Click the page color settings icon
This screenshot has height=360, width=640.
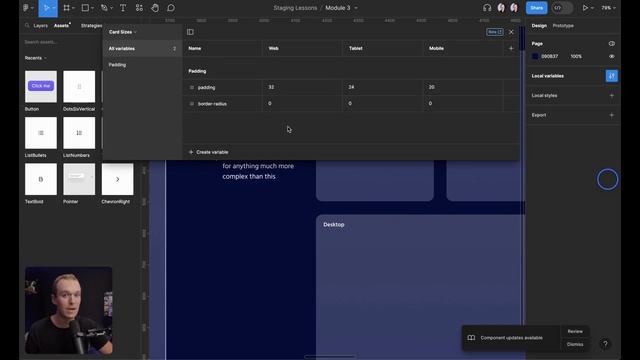coord(611,43)
